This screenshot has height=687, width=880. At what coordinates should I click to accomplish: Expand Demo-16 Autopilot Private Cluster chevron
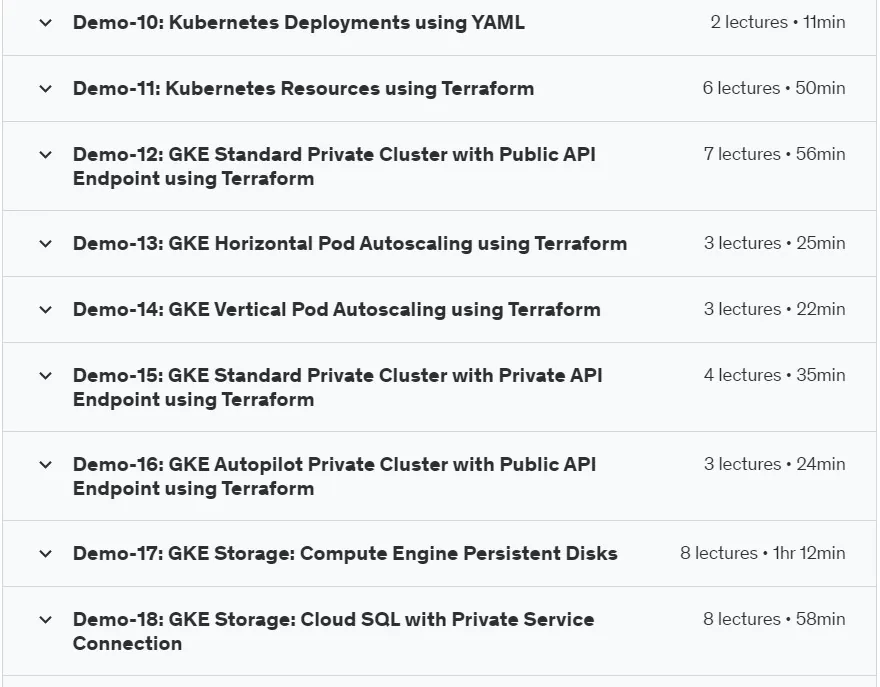[x=45, y=465]
